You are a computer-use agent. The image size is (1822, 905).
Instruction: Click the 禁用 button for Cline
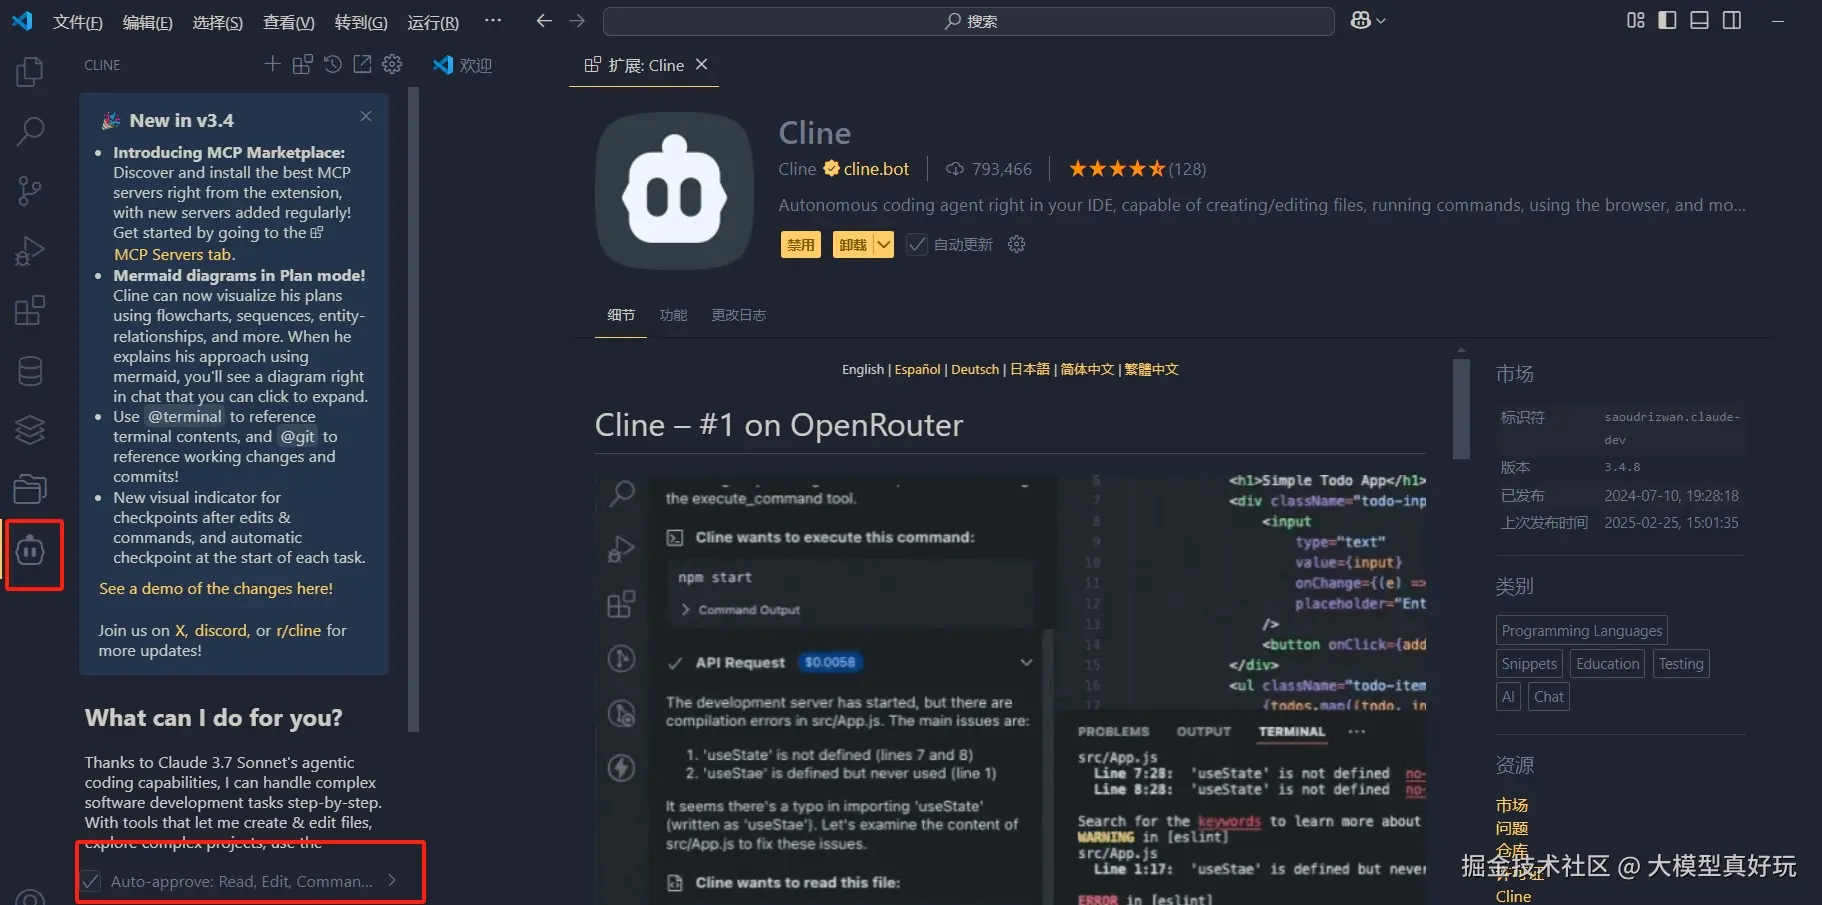tap(799, 244)
